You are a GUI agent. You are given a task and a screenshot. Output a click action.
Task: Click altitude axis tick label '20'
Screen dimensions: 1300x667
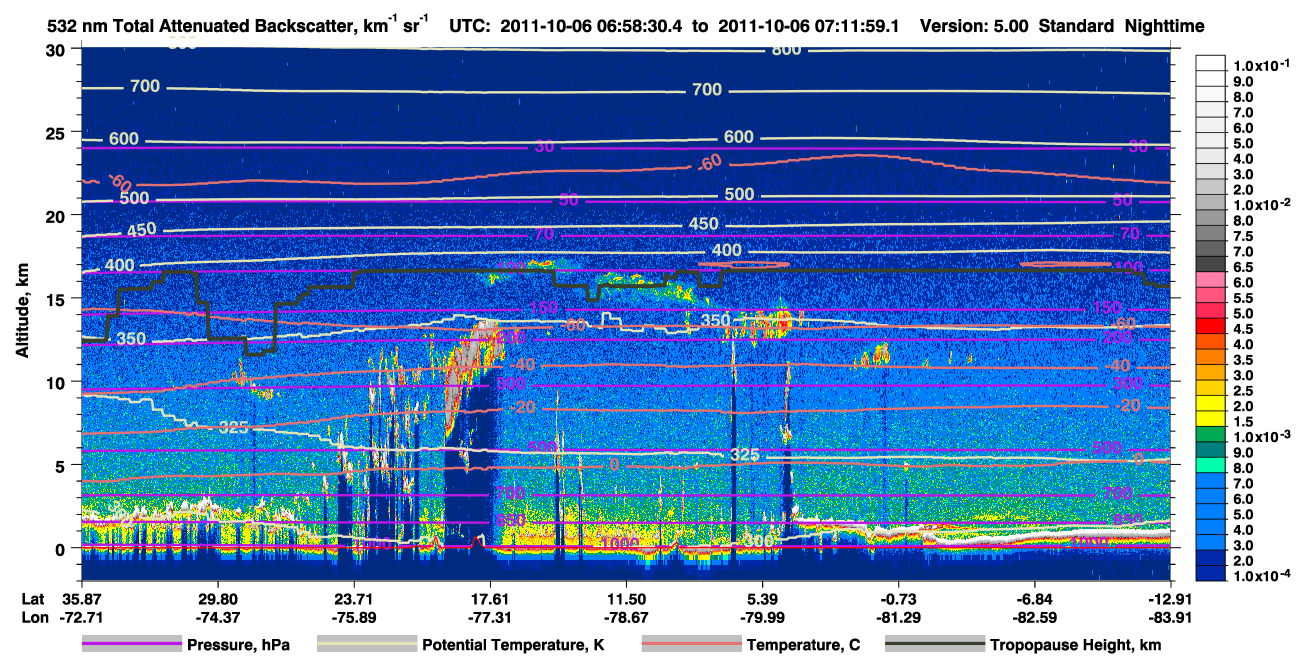point(58,216)
